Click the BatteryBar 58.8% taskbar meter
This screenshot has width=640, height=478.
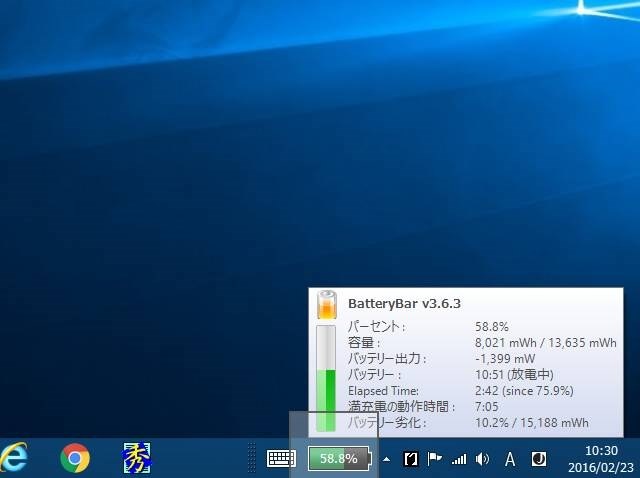340,458
